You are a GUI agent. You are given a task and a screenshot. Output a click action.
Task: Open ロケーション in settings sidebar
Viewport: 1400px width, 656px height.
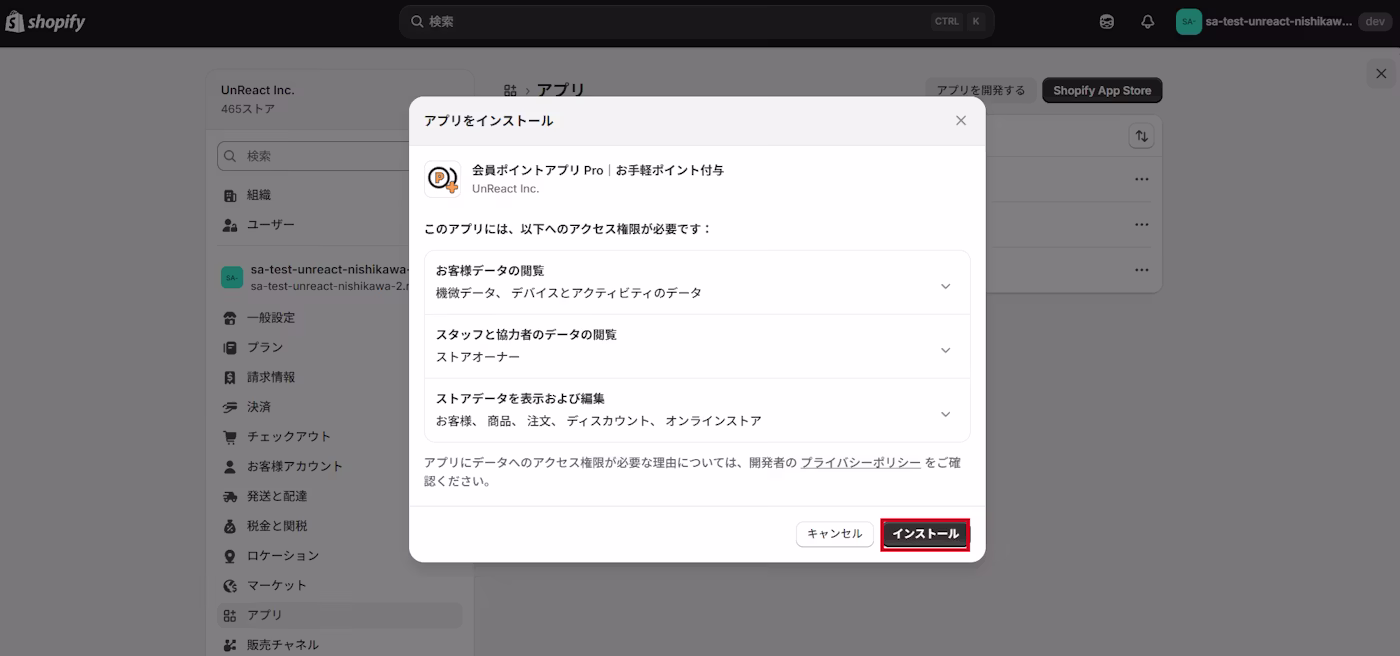[339, 556]
